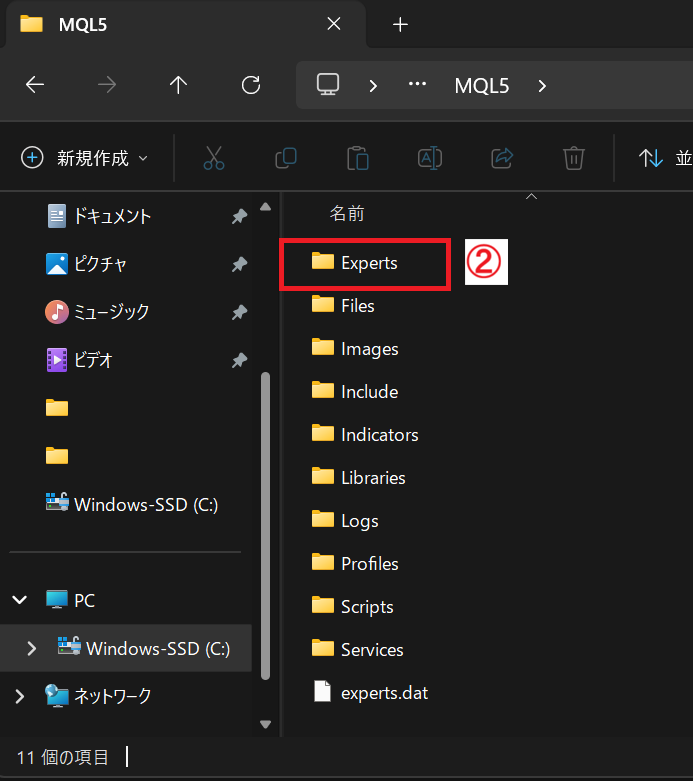Viewport: 693px width, 781px height.
Task: Expand Windows-SSD (C:) under PC
Action: tap(32, 648)
